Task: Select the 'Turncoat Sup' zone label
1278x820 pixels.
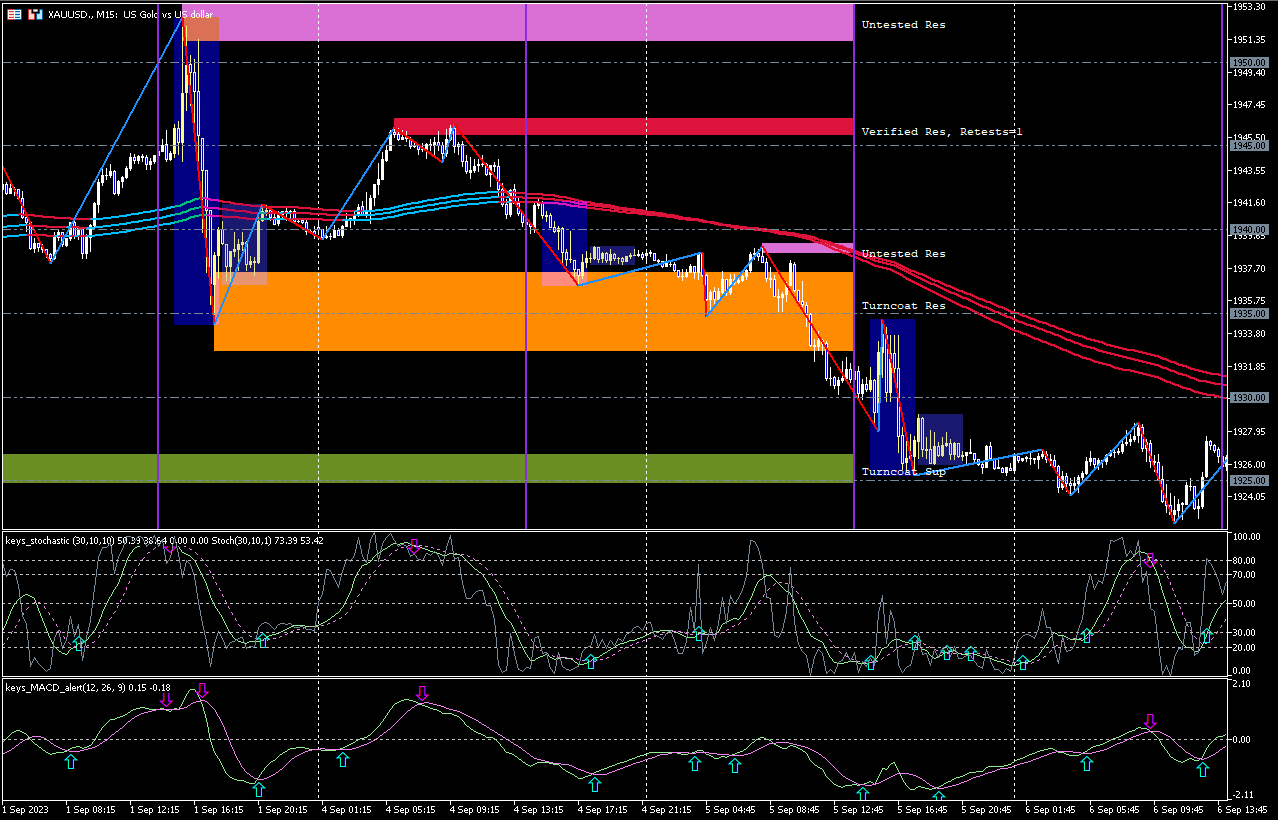Action: 903,471
